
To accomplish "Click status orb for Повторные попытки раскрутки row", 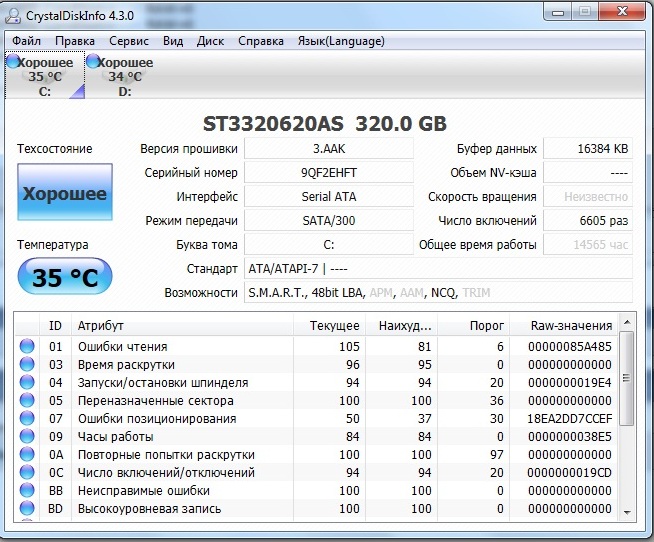I will tap(27, 454).
